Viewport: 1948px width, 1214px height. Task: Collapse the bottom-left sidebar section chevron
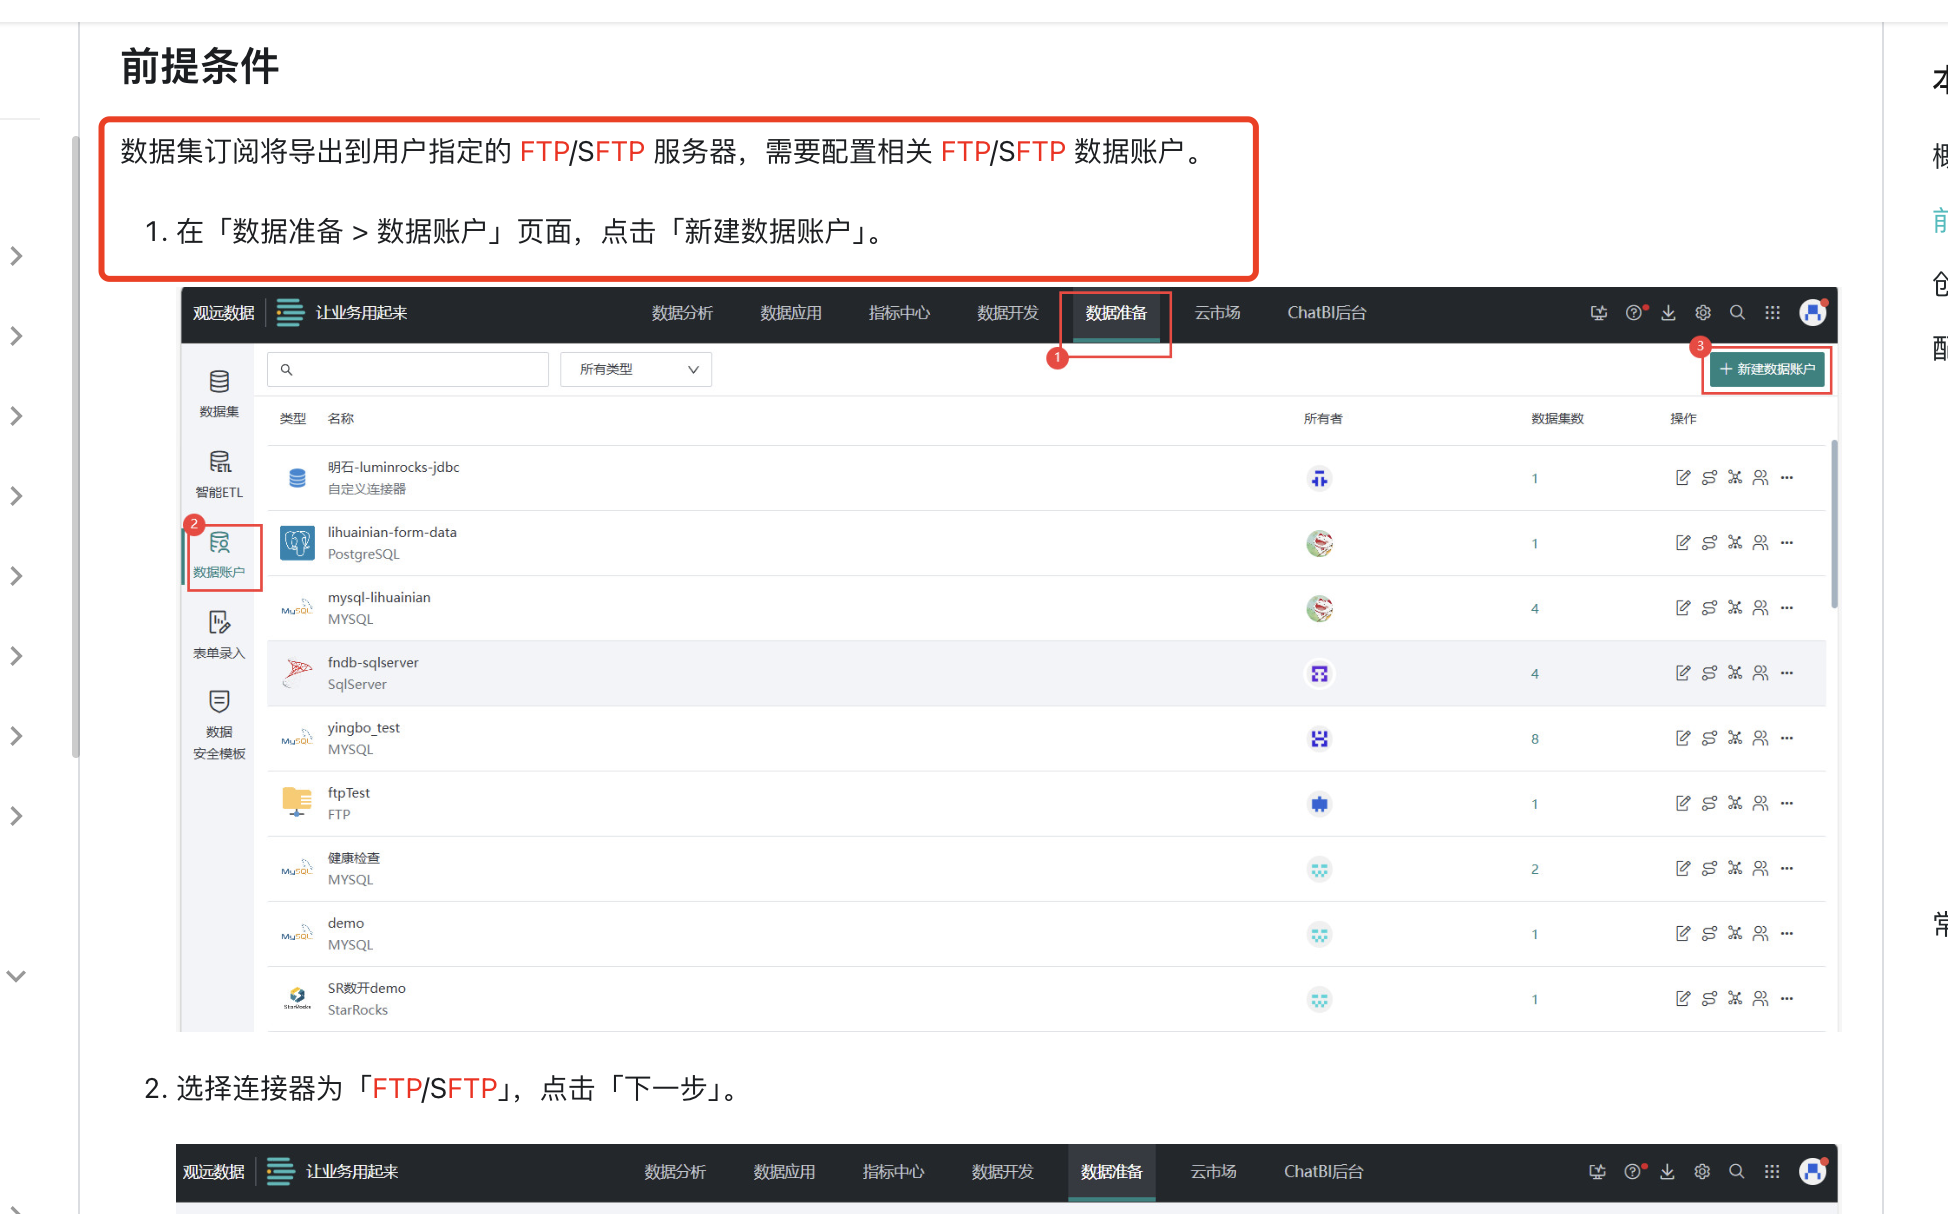click(x=16, y=976)
